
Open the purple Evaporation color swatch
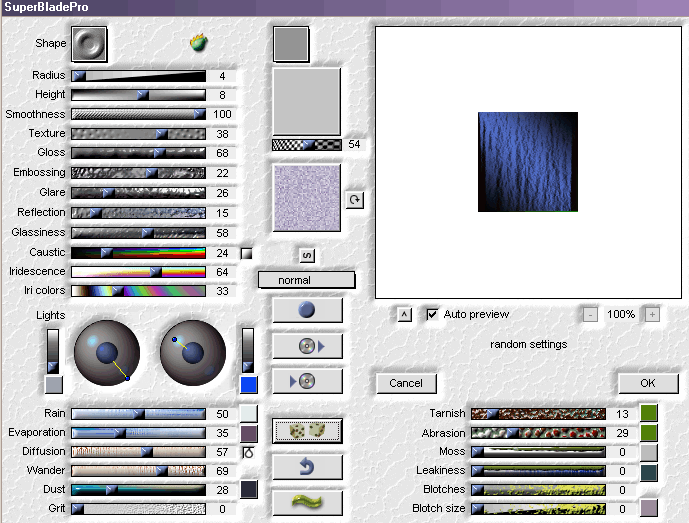coord(249,433)
